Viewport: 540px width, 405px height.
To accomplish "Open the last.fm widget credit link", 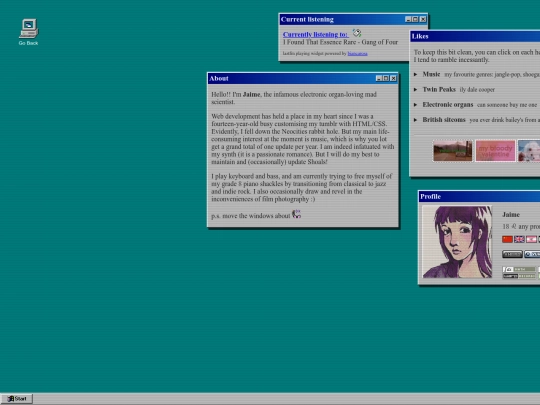I will point(357,53).
